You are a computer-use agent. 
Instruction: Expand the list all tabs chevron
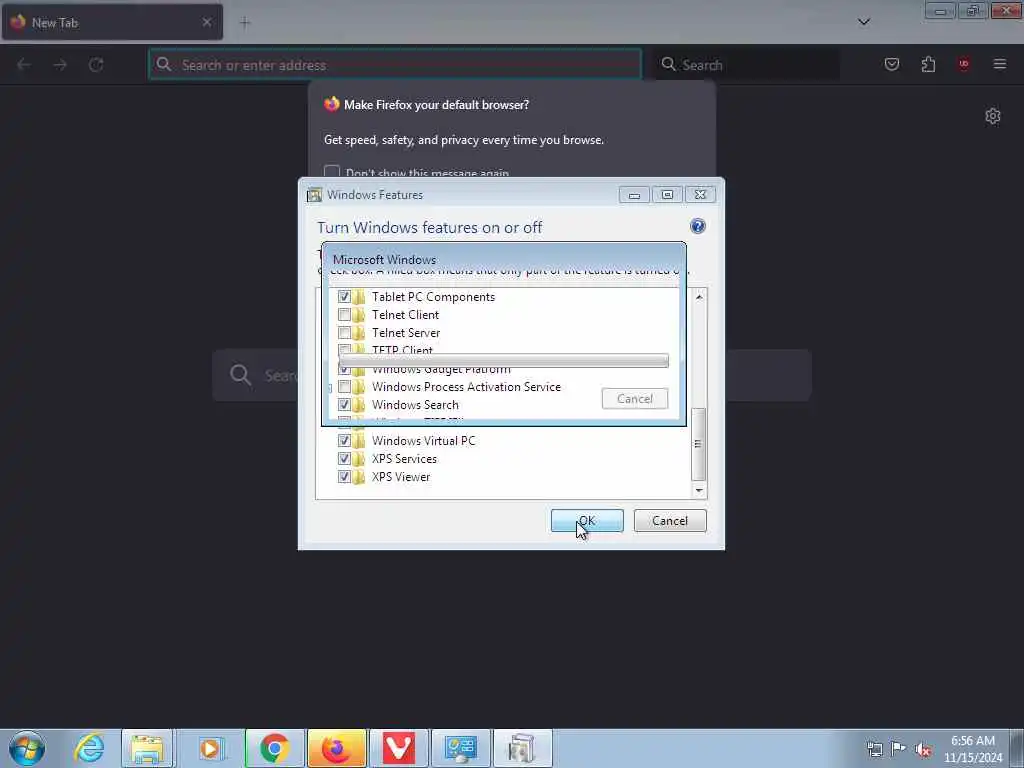[863, 22]
